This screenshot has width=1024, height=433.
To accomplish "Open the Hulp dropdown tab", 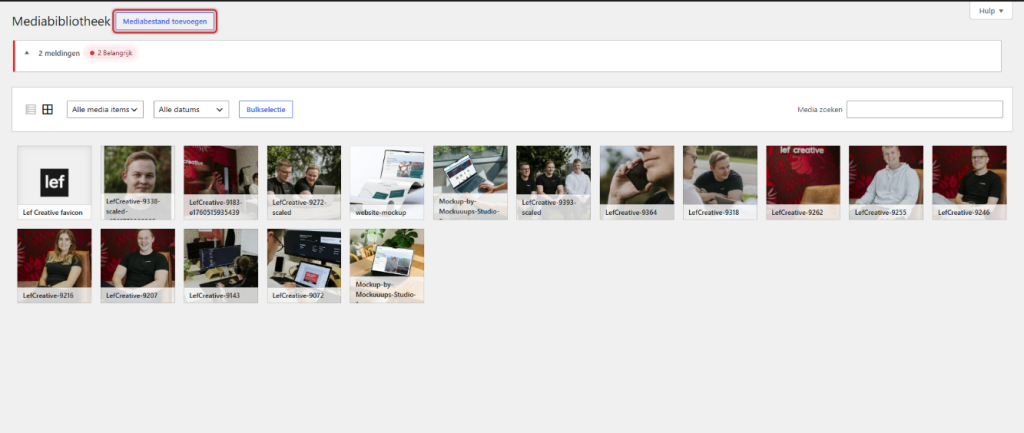I will (x=991, y=11).
